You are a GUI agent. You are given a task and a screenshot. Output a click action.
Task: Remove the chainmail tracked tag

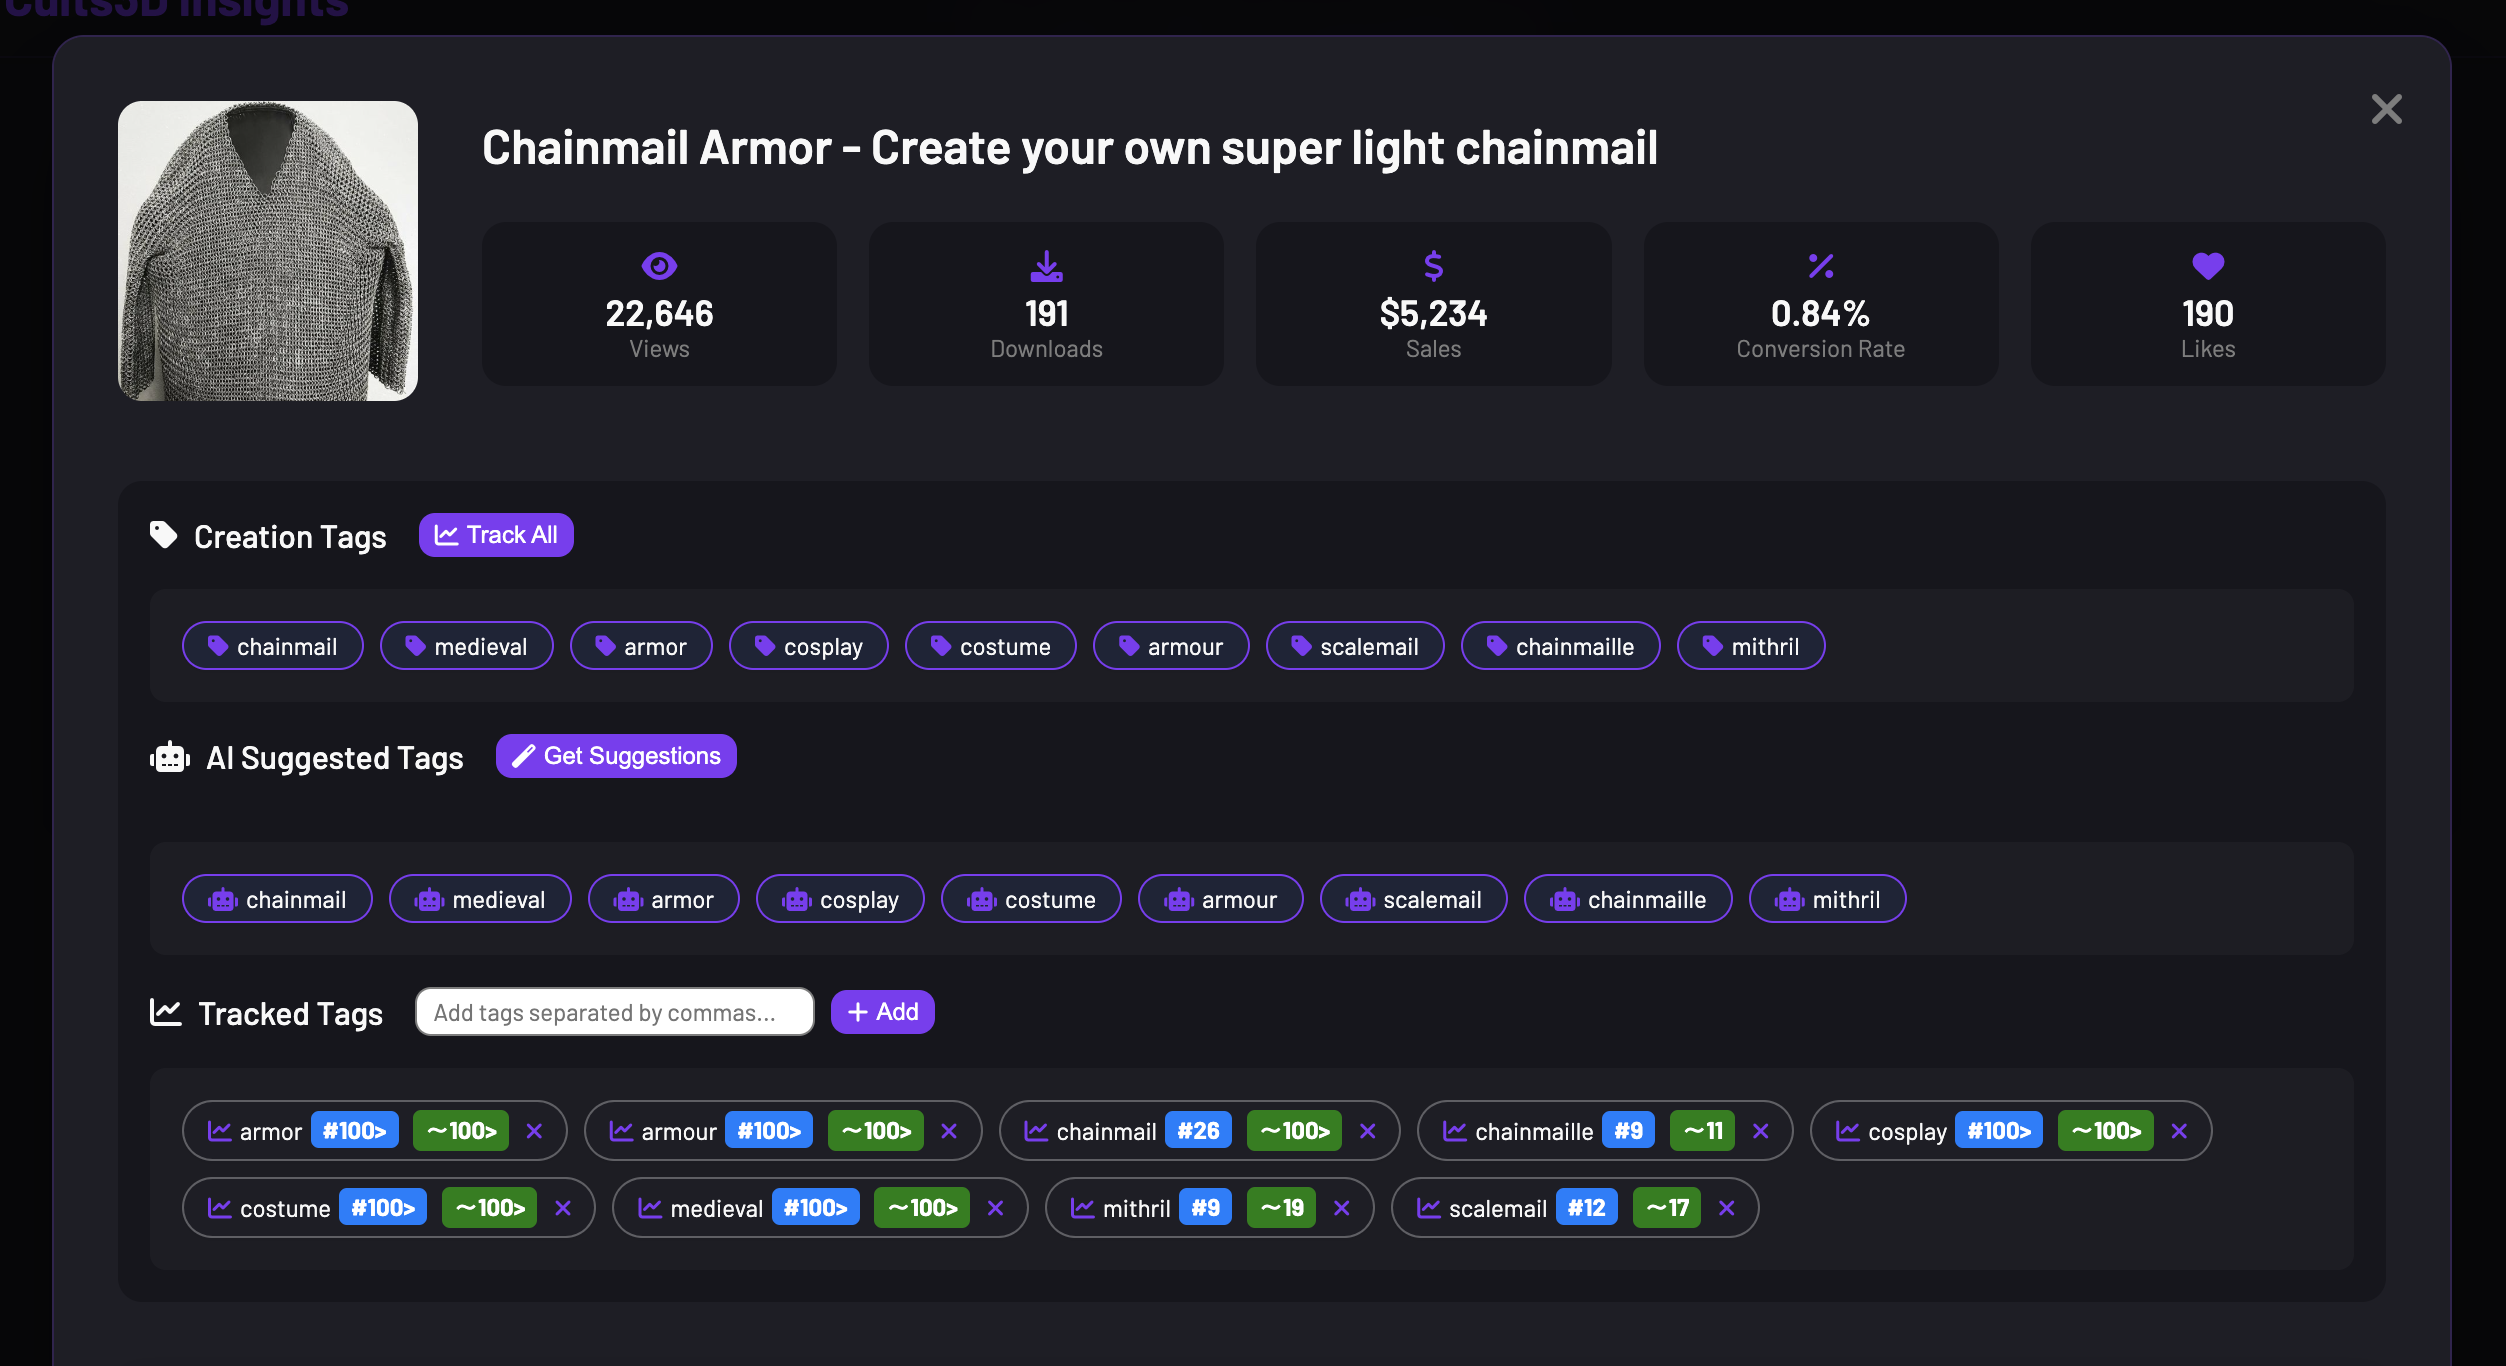click(1367, 1131)
